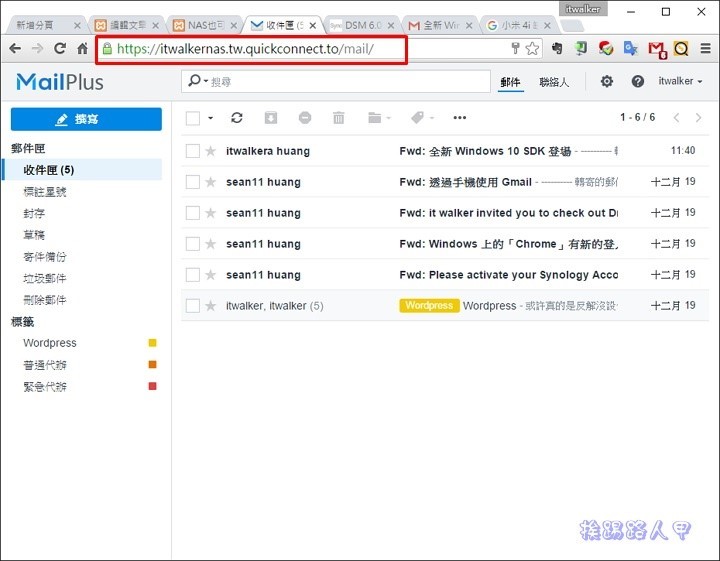This screenshot has width=720, height=561.
Task: Open the itwalker account dropdown
Action: pyautogui.click(x=680, y=82)
